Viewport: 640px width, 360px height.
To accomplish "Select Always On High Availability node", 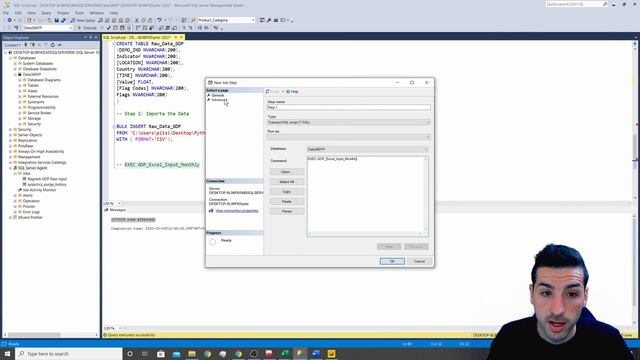I will [x=41, y=151].
